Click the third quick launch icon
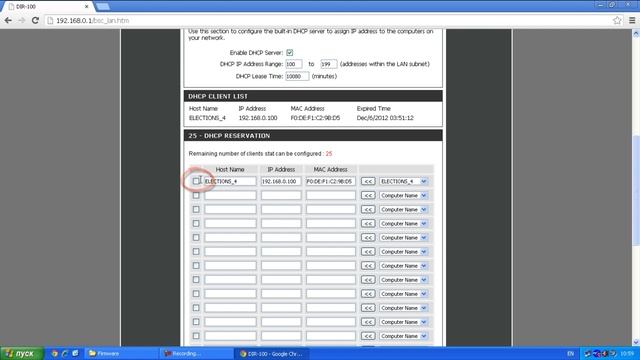The image size is (640, 360). coord(75,353)
